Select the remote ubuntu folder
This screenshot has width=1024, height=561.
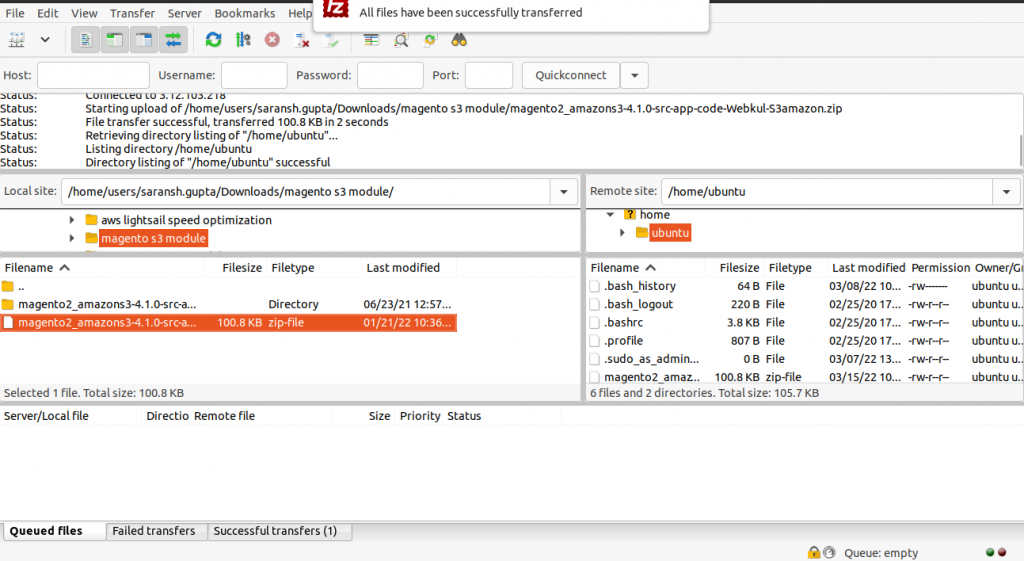coord(670,232)
